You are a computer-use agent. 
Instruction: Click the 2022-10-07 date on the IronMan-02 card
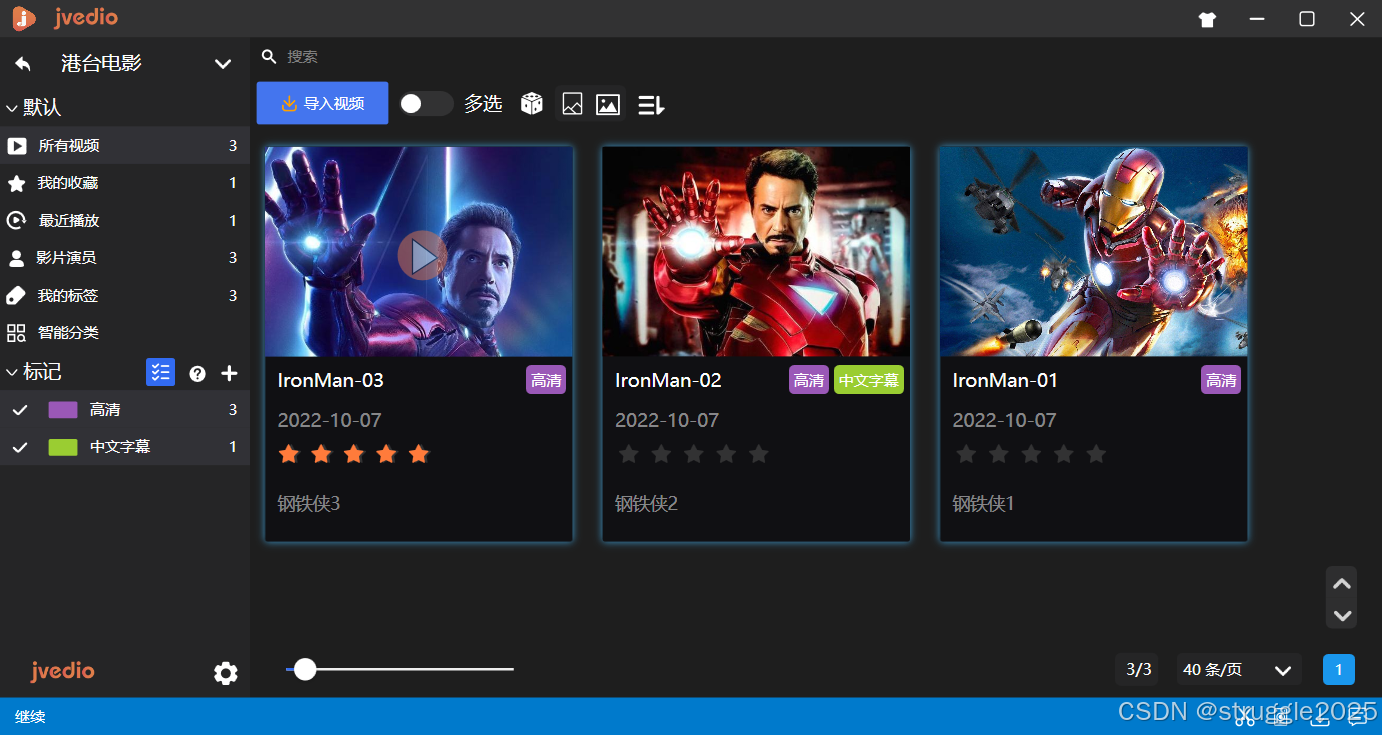click(667, 421)
